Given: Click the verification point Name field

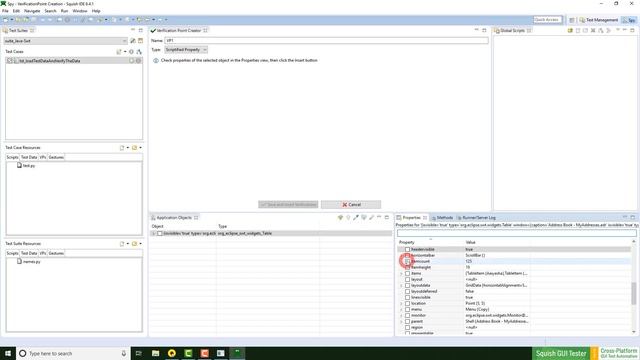Looking at the screenshot, I should pos(326,40).
